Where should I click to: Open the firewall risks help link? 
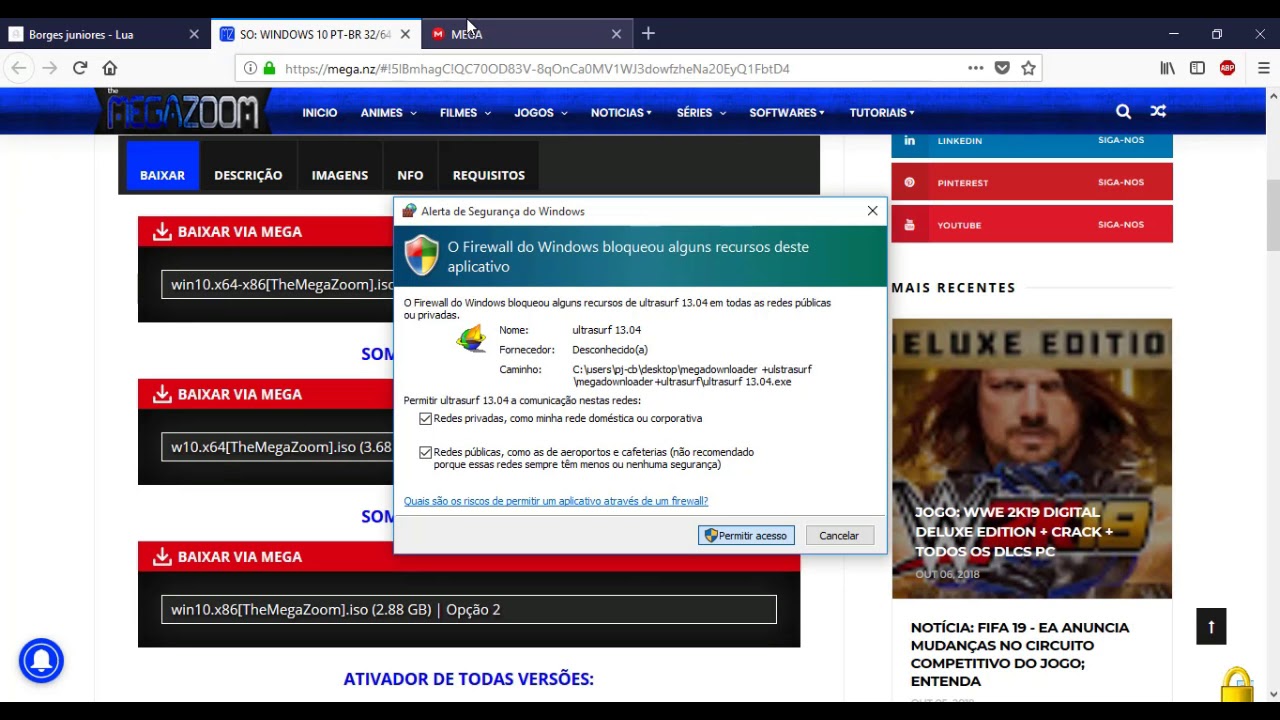tap(556, 501)
